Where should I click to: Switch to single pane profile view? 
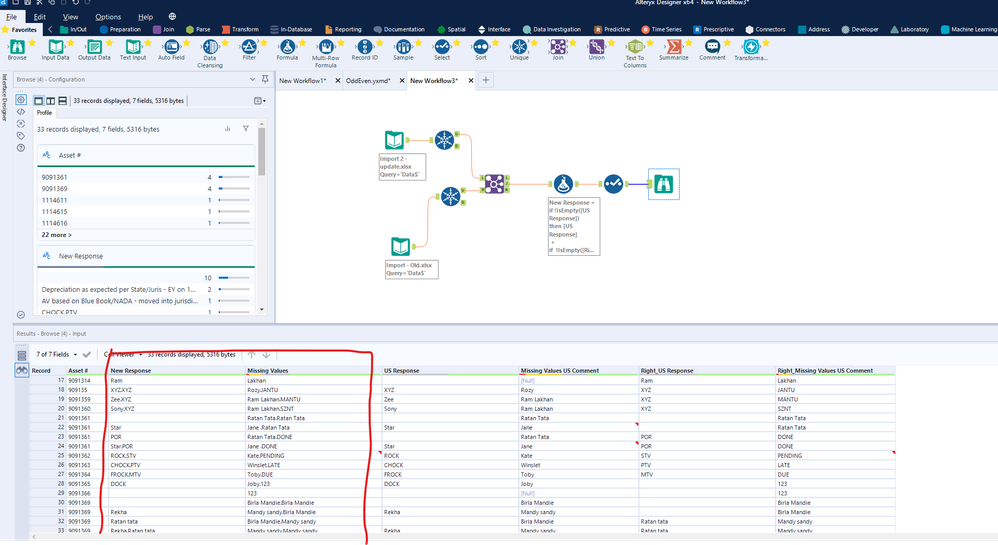point(39,101)
